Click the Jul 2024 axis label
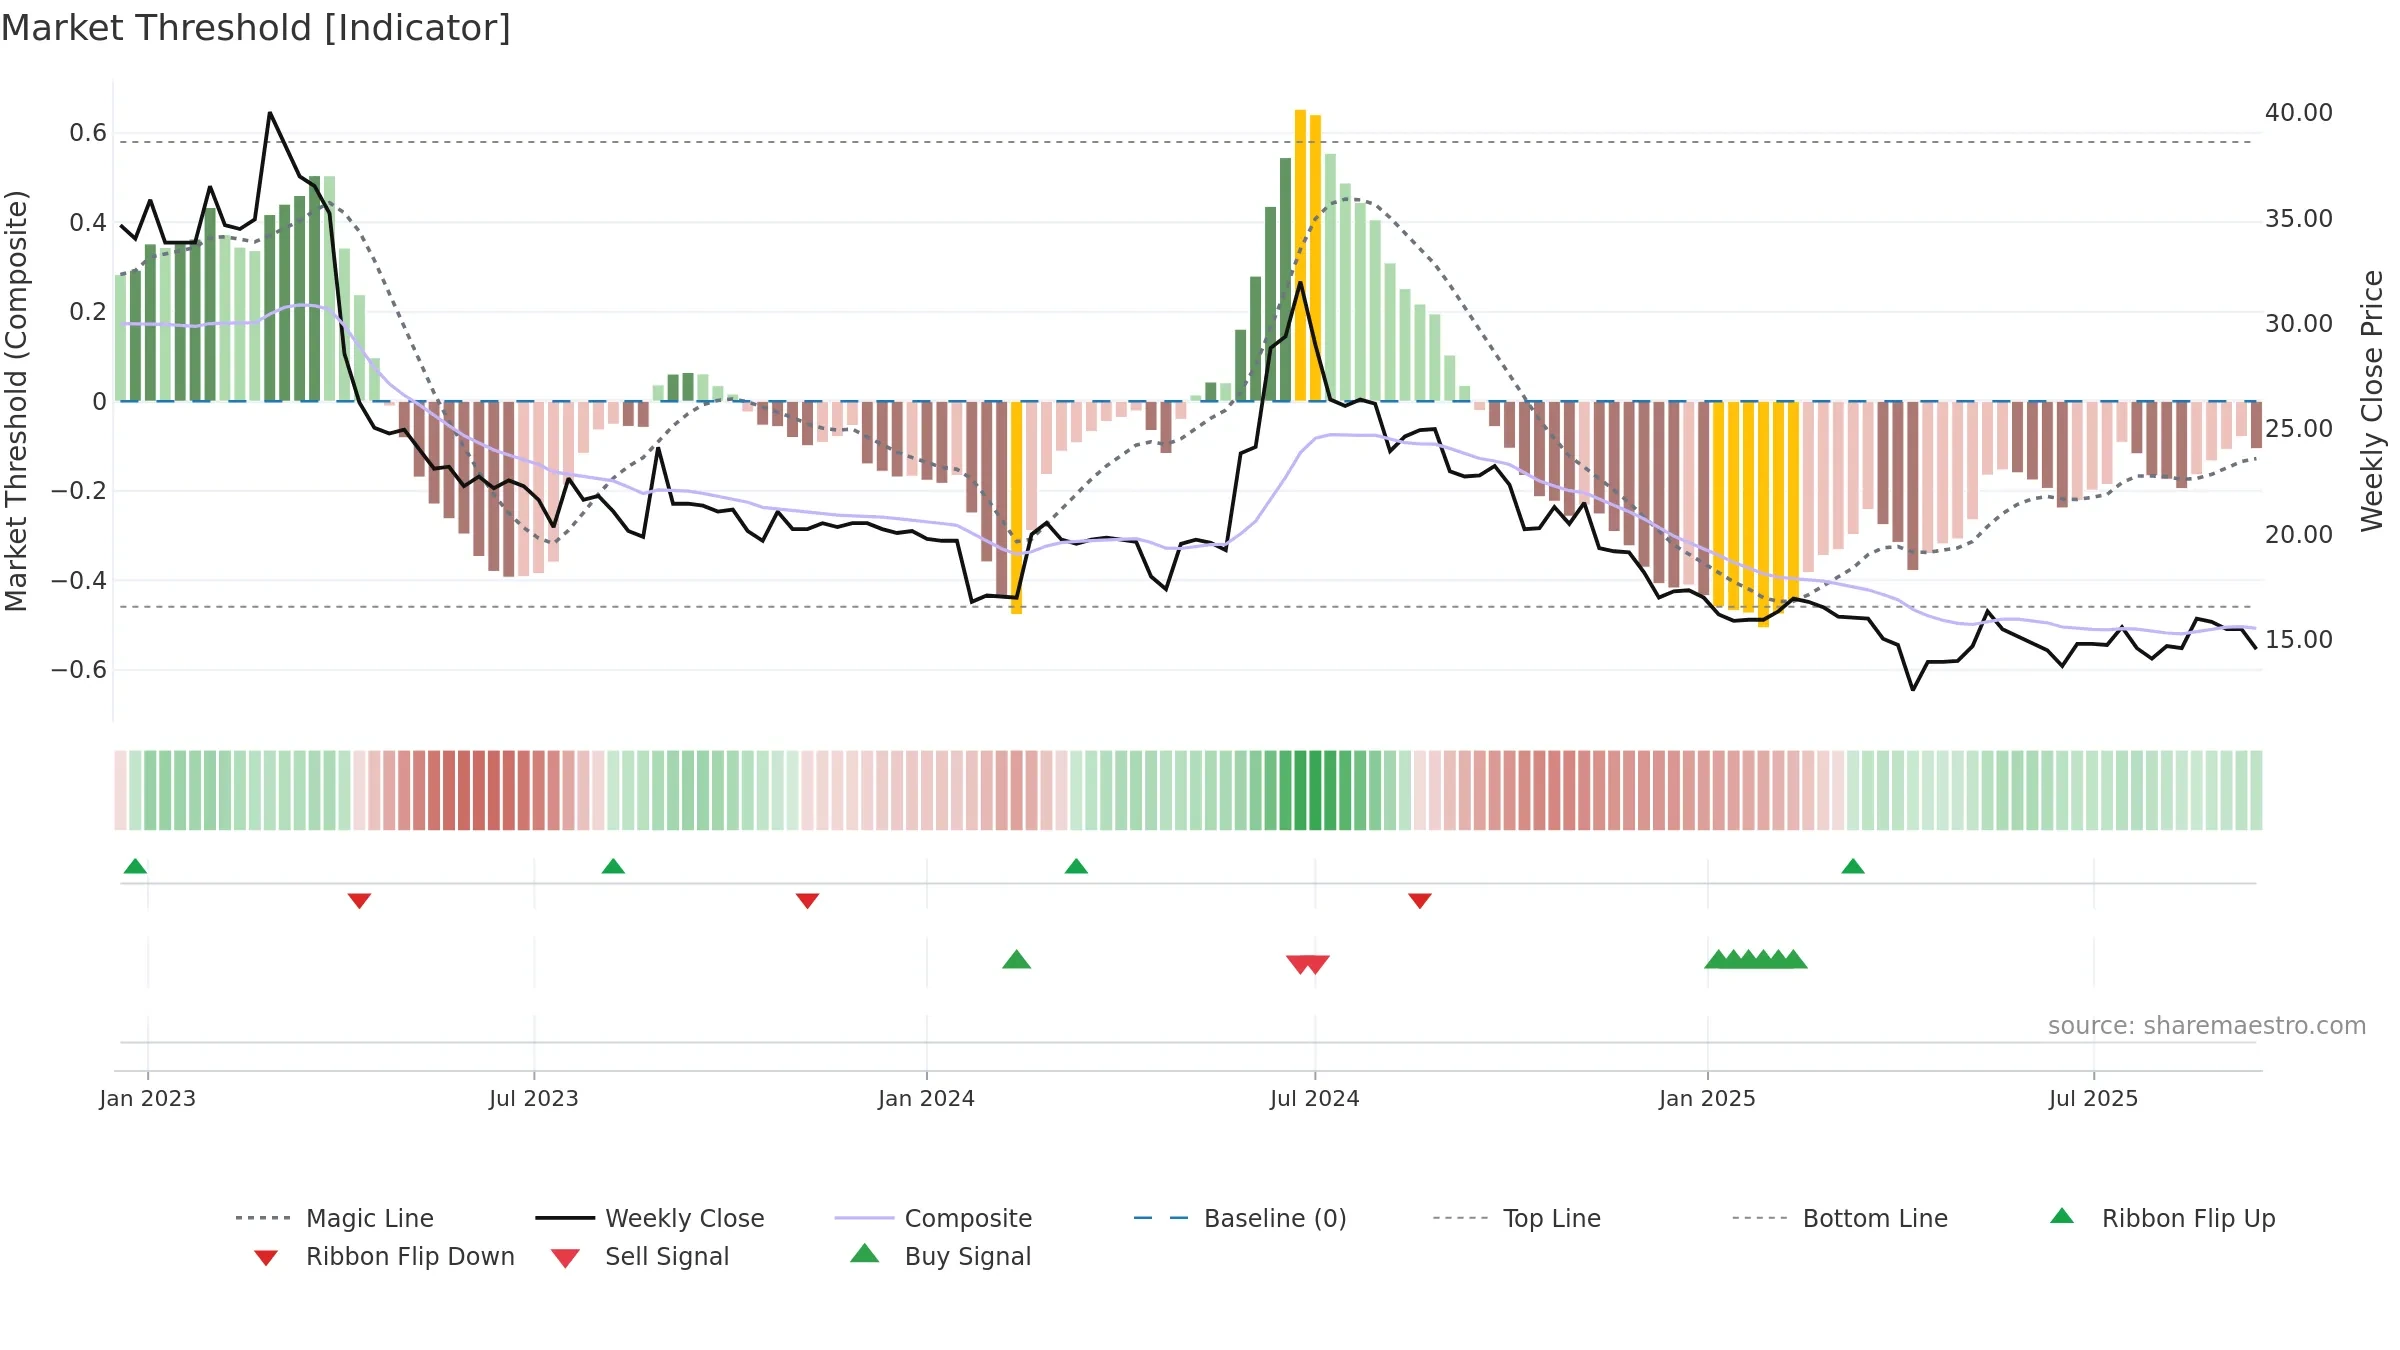 [1315, 1098]
